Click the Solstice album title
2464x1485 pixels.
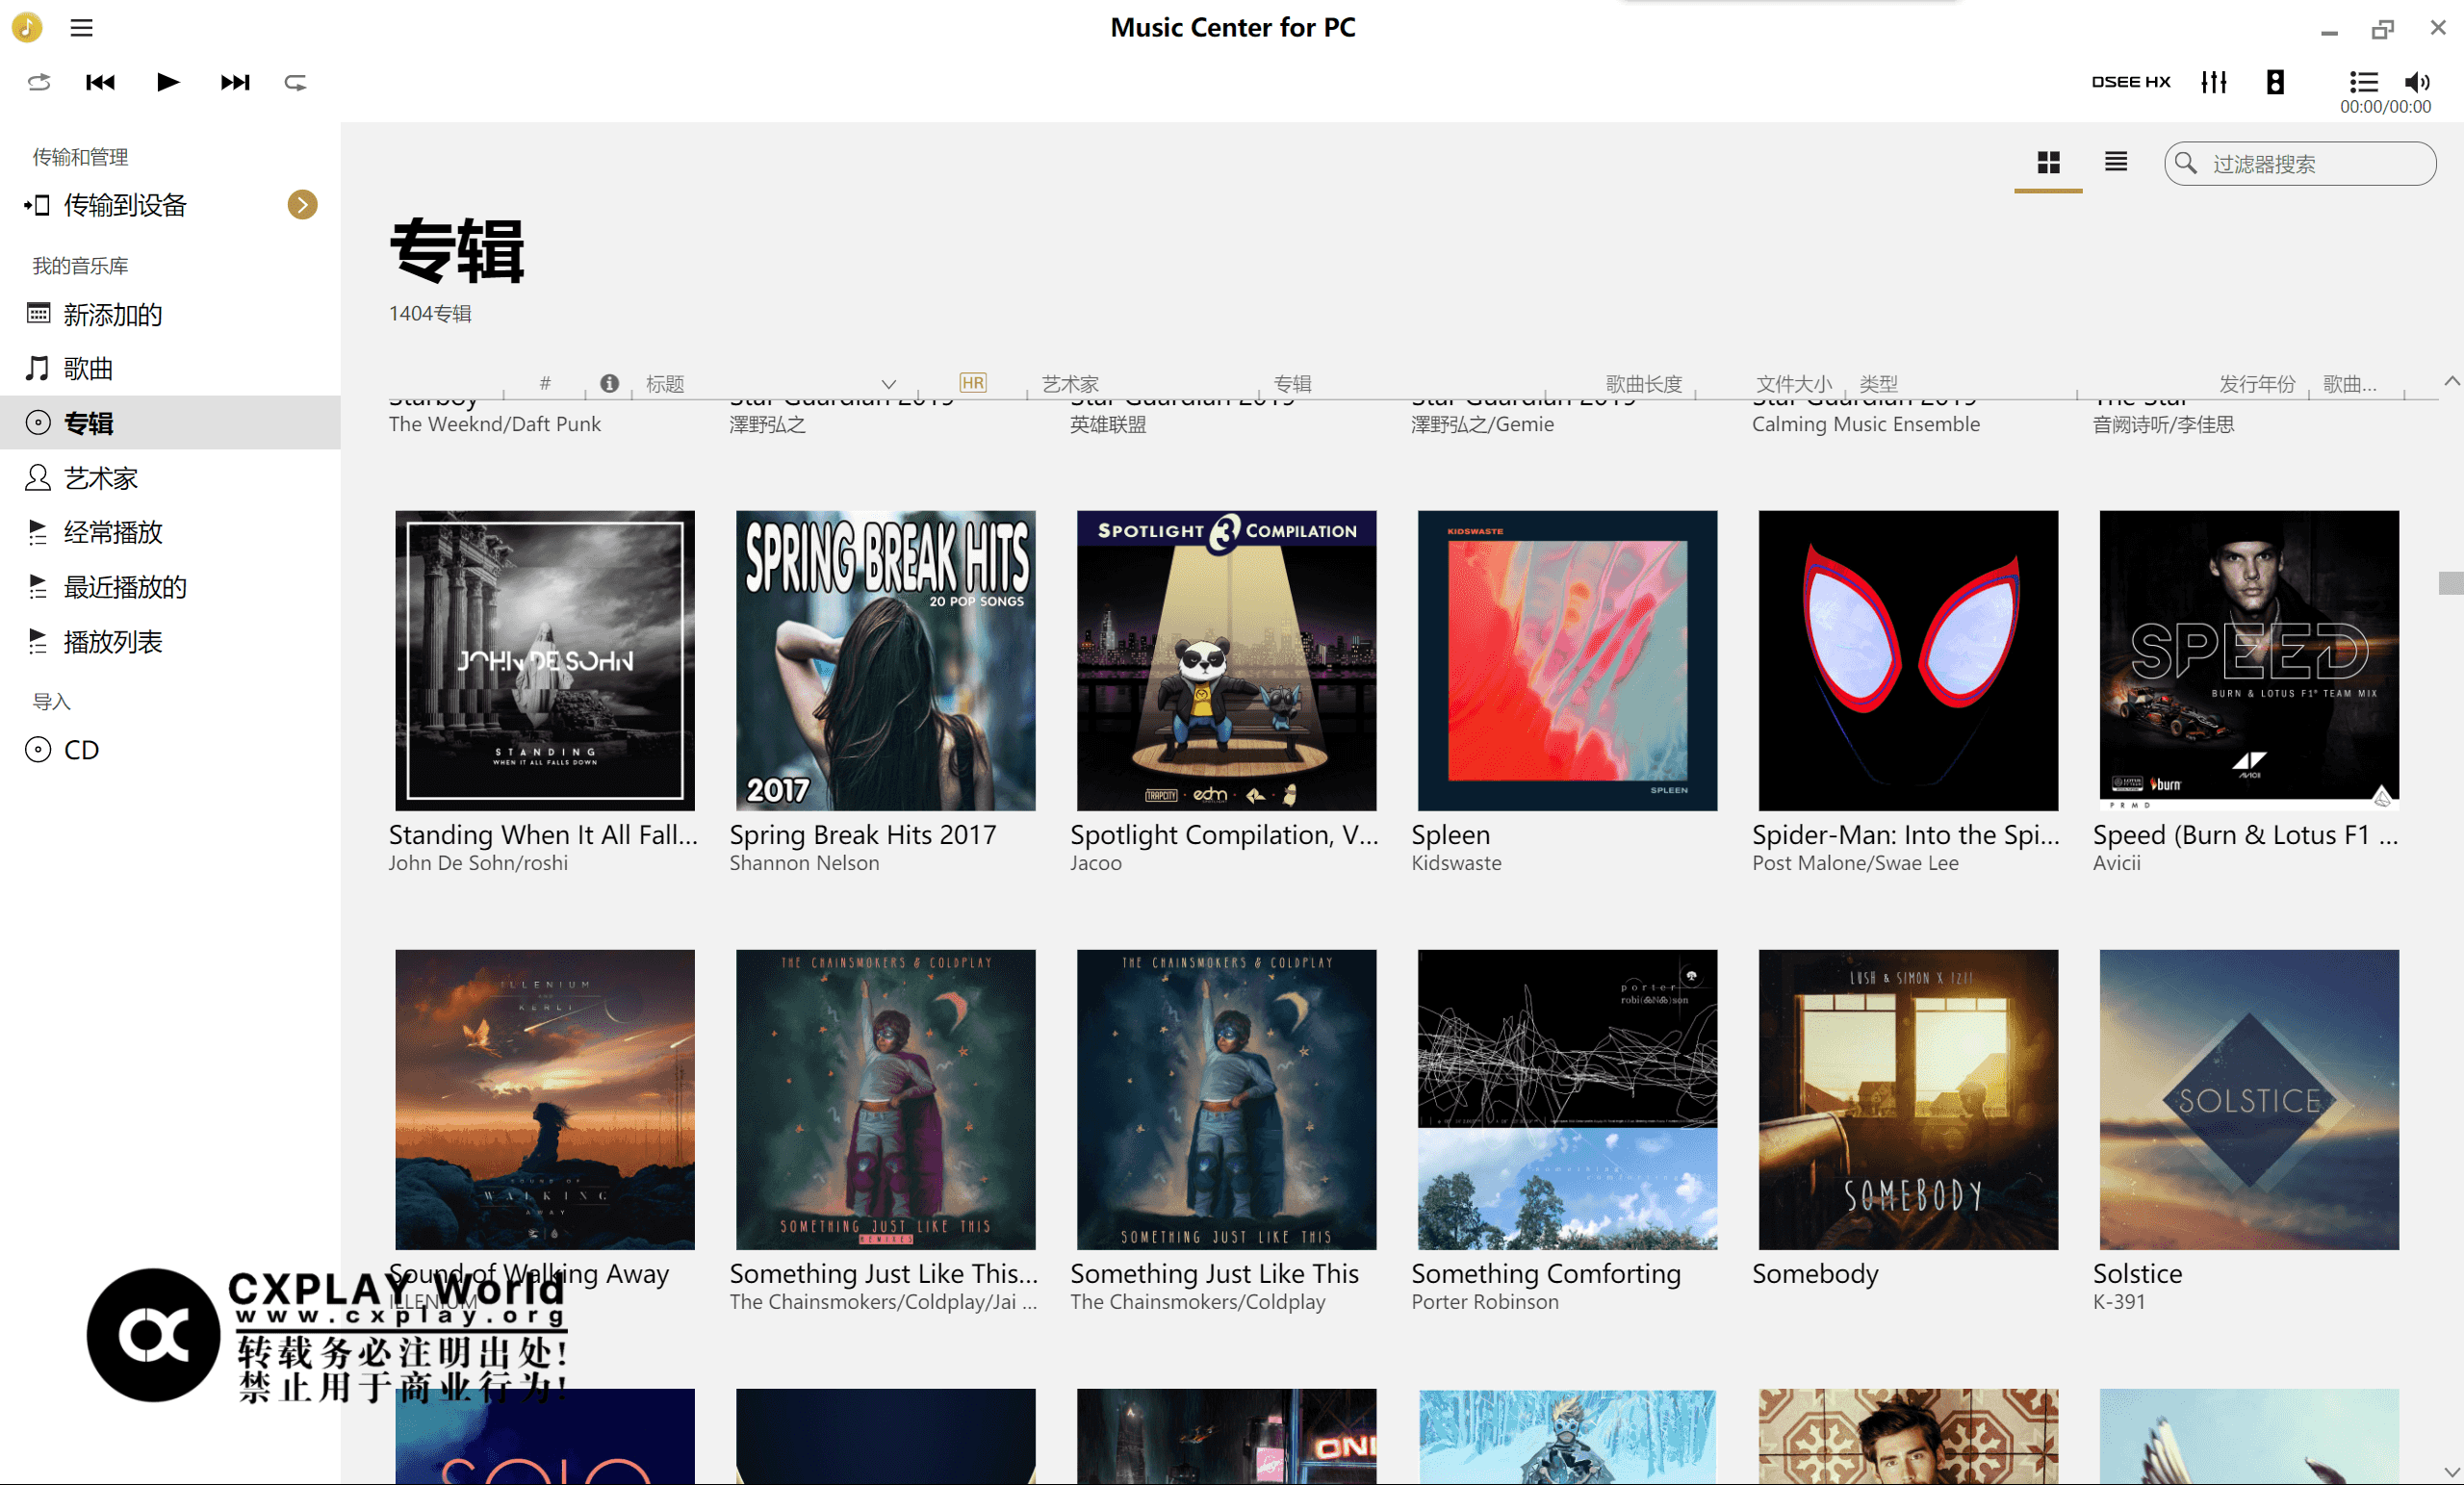[2137, 1274]
